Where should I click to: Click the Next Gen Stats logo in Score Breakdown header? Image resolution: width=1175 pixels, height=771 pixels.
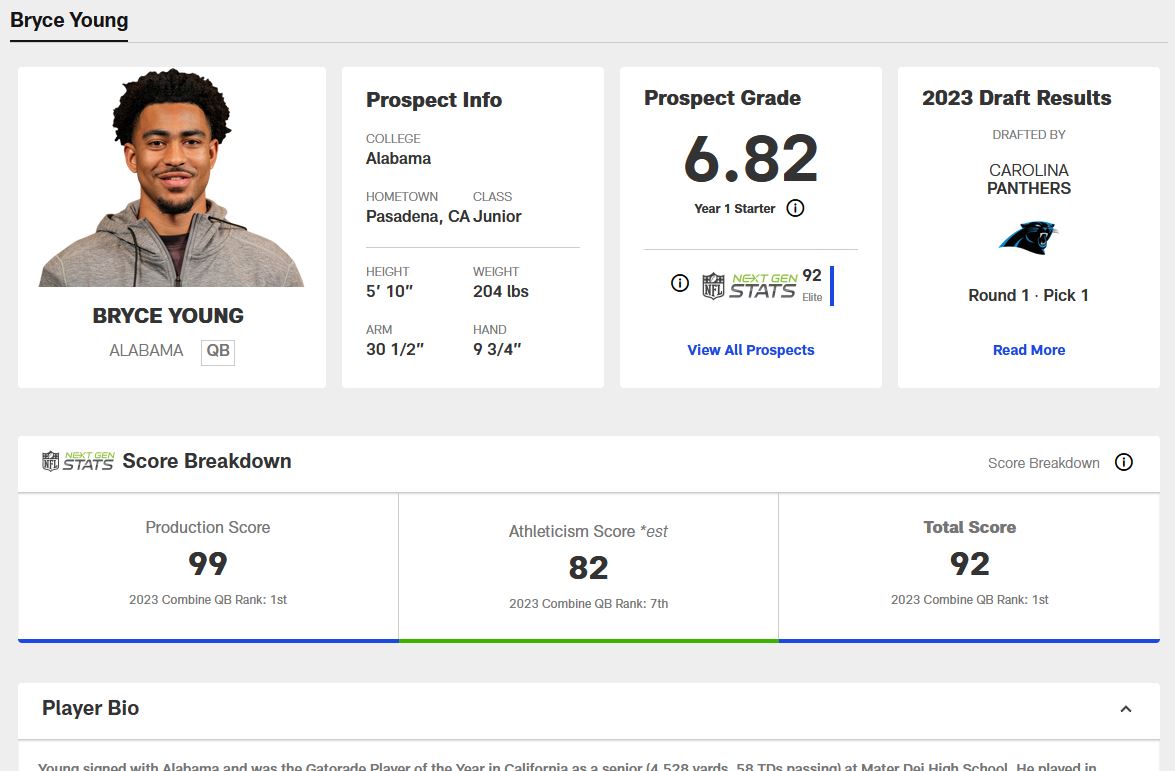point(78,461)
